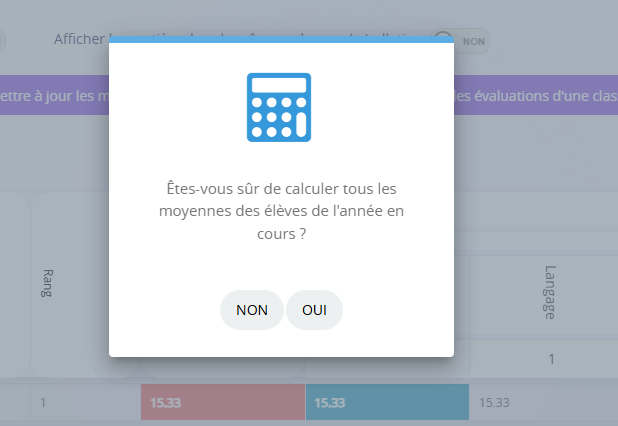
Task: Select the purple banner text starting 'ettre à jour'
Action: click(54, 96)
